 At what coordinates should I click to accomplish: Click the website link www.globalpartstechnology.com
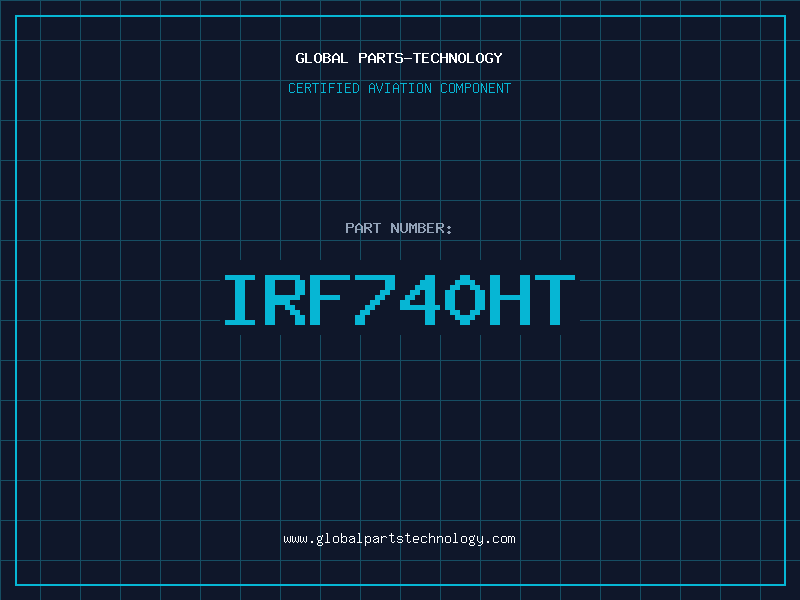(x=399, y=539)
